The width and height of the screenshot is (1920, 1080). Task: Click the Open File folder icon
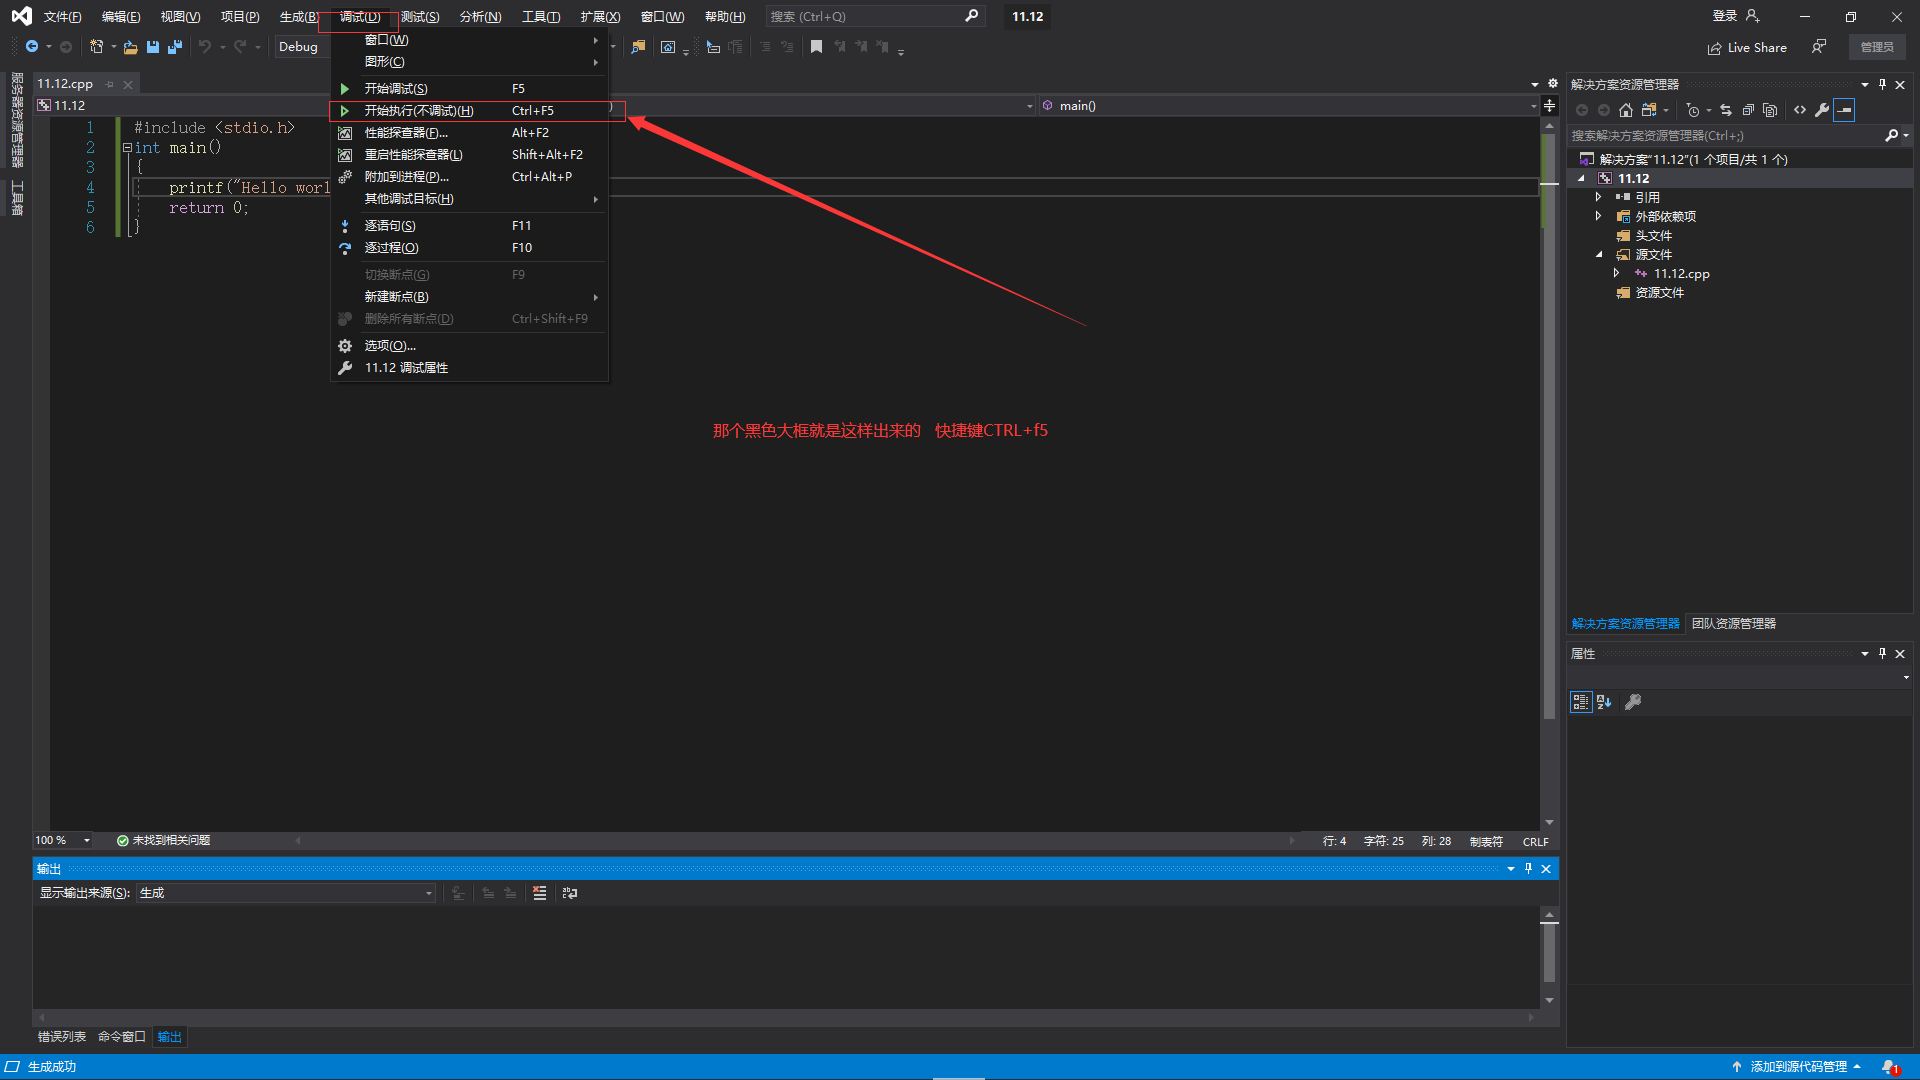pos(130,47)
